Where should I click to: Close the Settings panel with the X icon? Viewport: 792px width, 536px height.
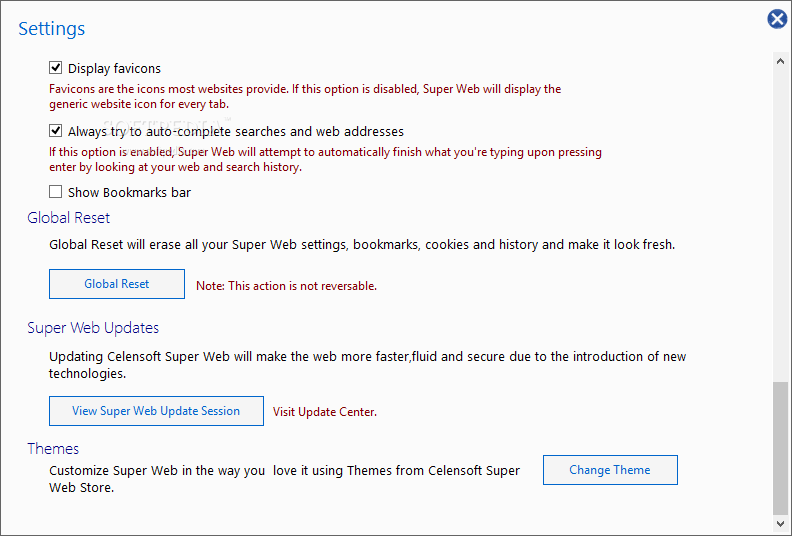click(777, 19)
